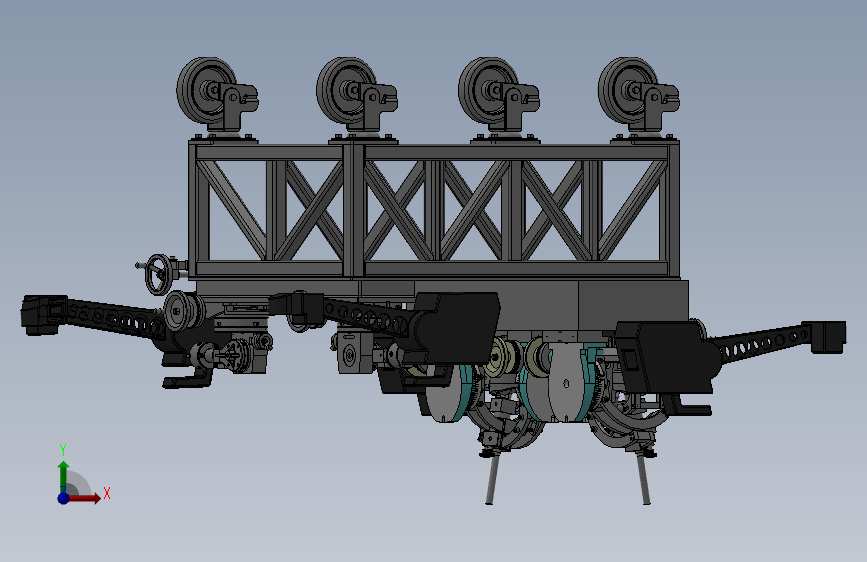Click the blue Z axis ball of the triad
The height and width of the screenshot is (562, 867).
click(63, 498)
